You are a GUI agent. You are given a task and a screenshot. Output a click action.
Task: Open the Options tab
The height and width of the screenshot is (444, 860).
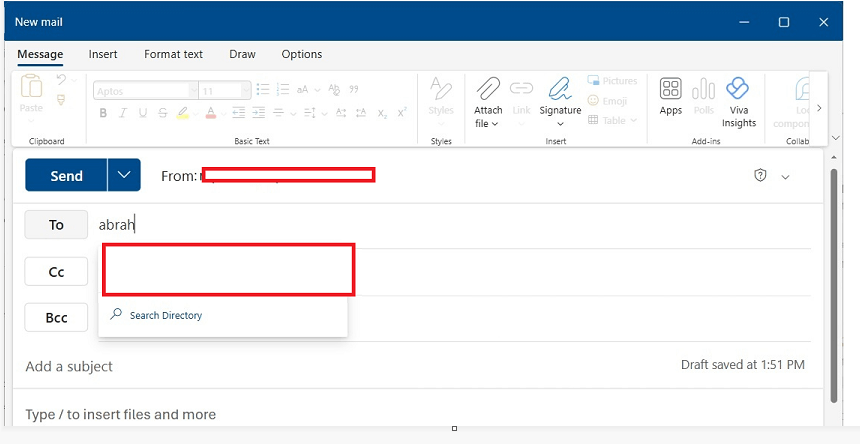(302, 54)
